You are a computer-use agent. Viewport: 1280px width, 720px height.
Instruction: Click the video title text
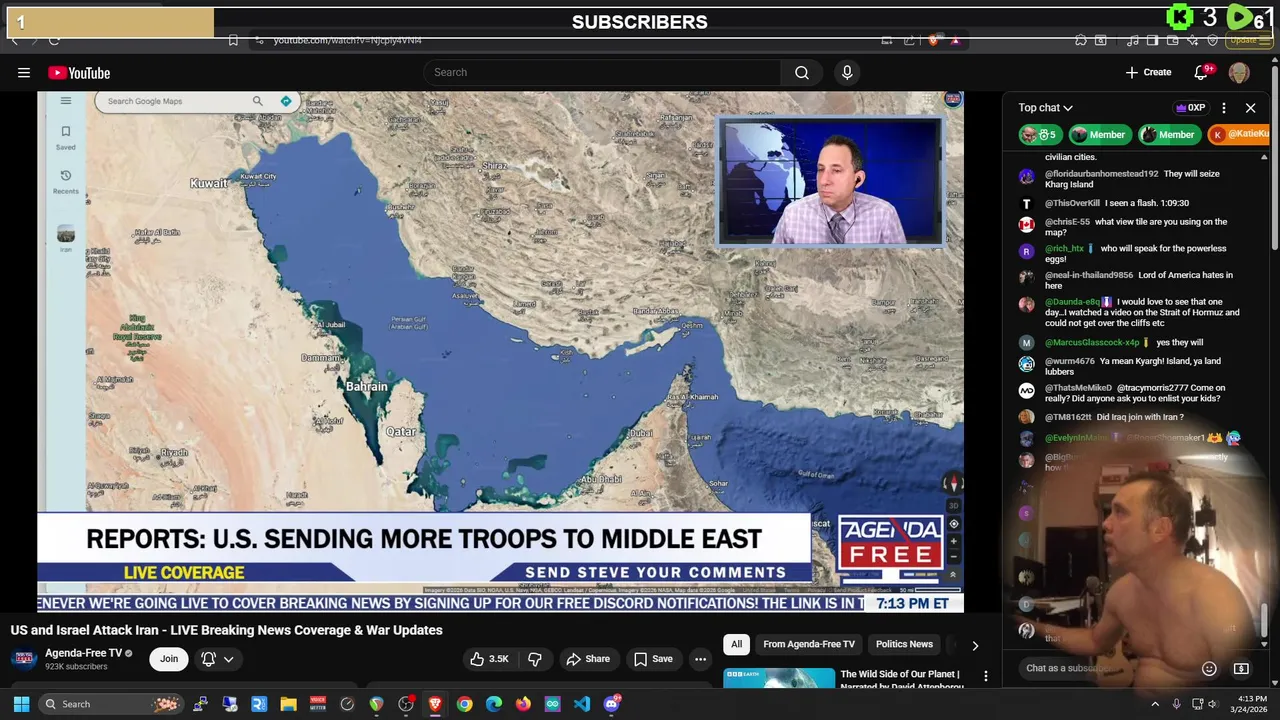click(227, 630)
